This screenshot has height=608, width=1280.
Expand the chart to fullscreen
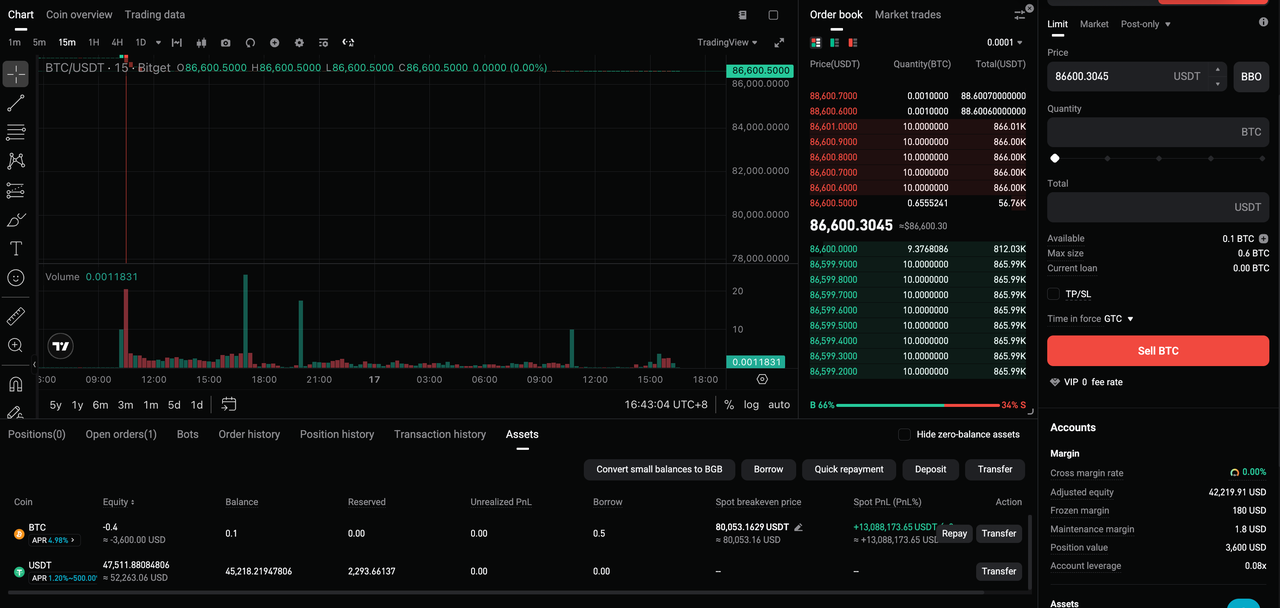[x=779, y=43]
